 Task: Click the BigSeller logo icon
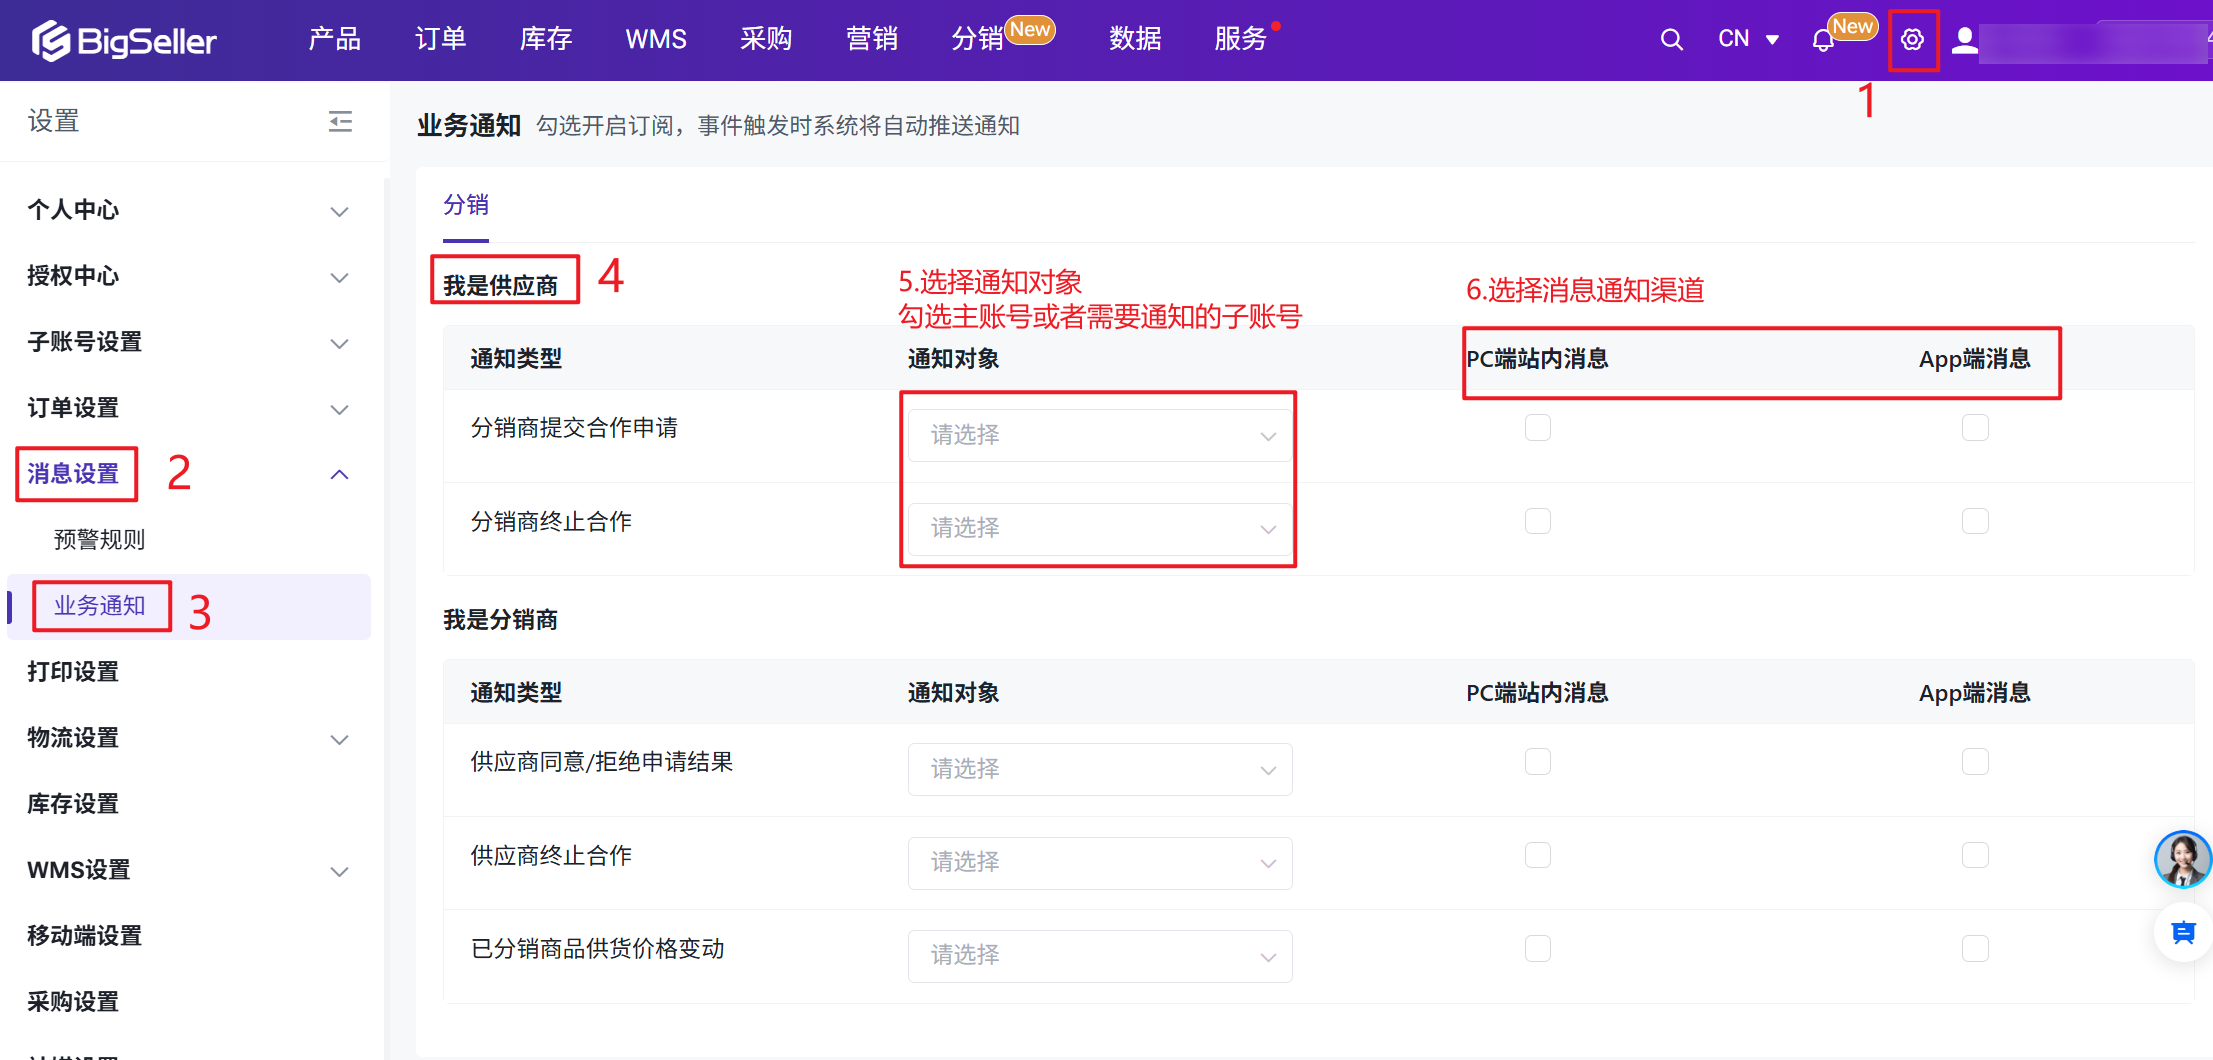(51, 40)
